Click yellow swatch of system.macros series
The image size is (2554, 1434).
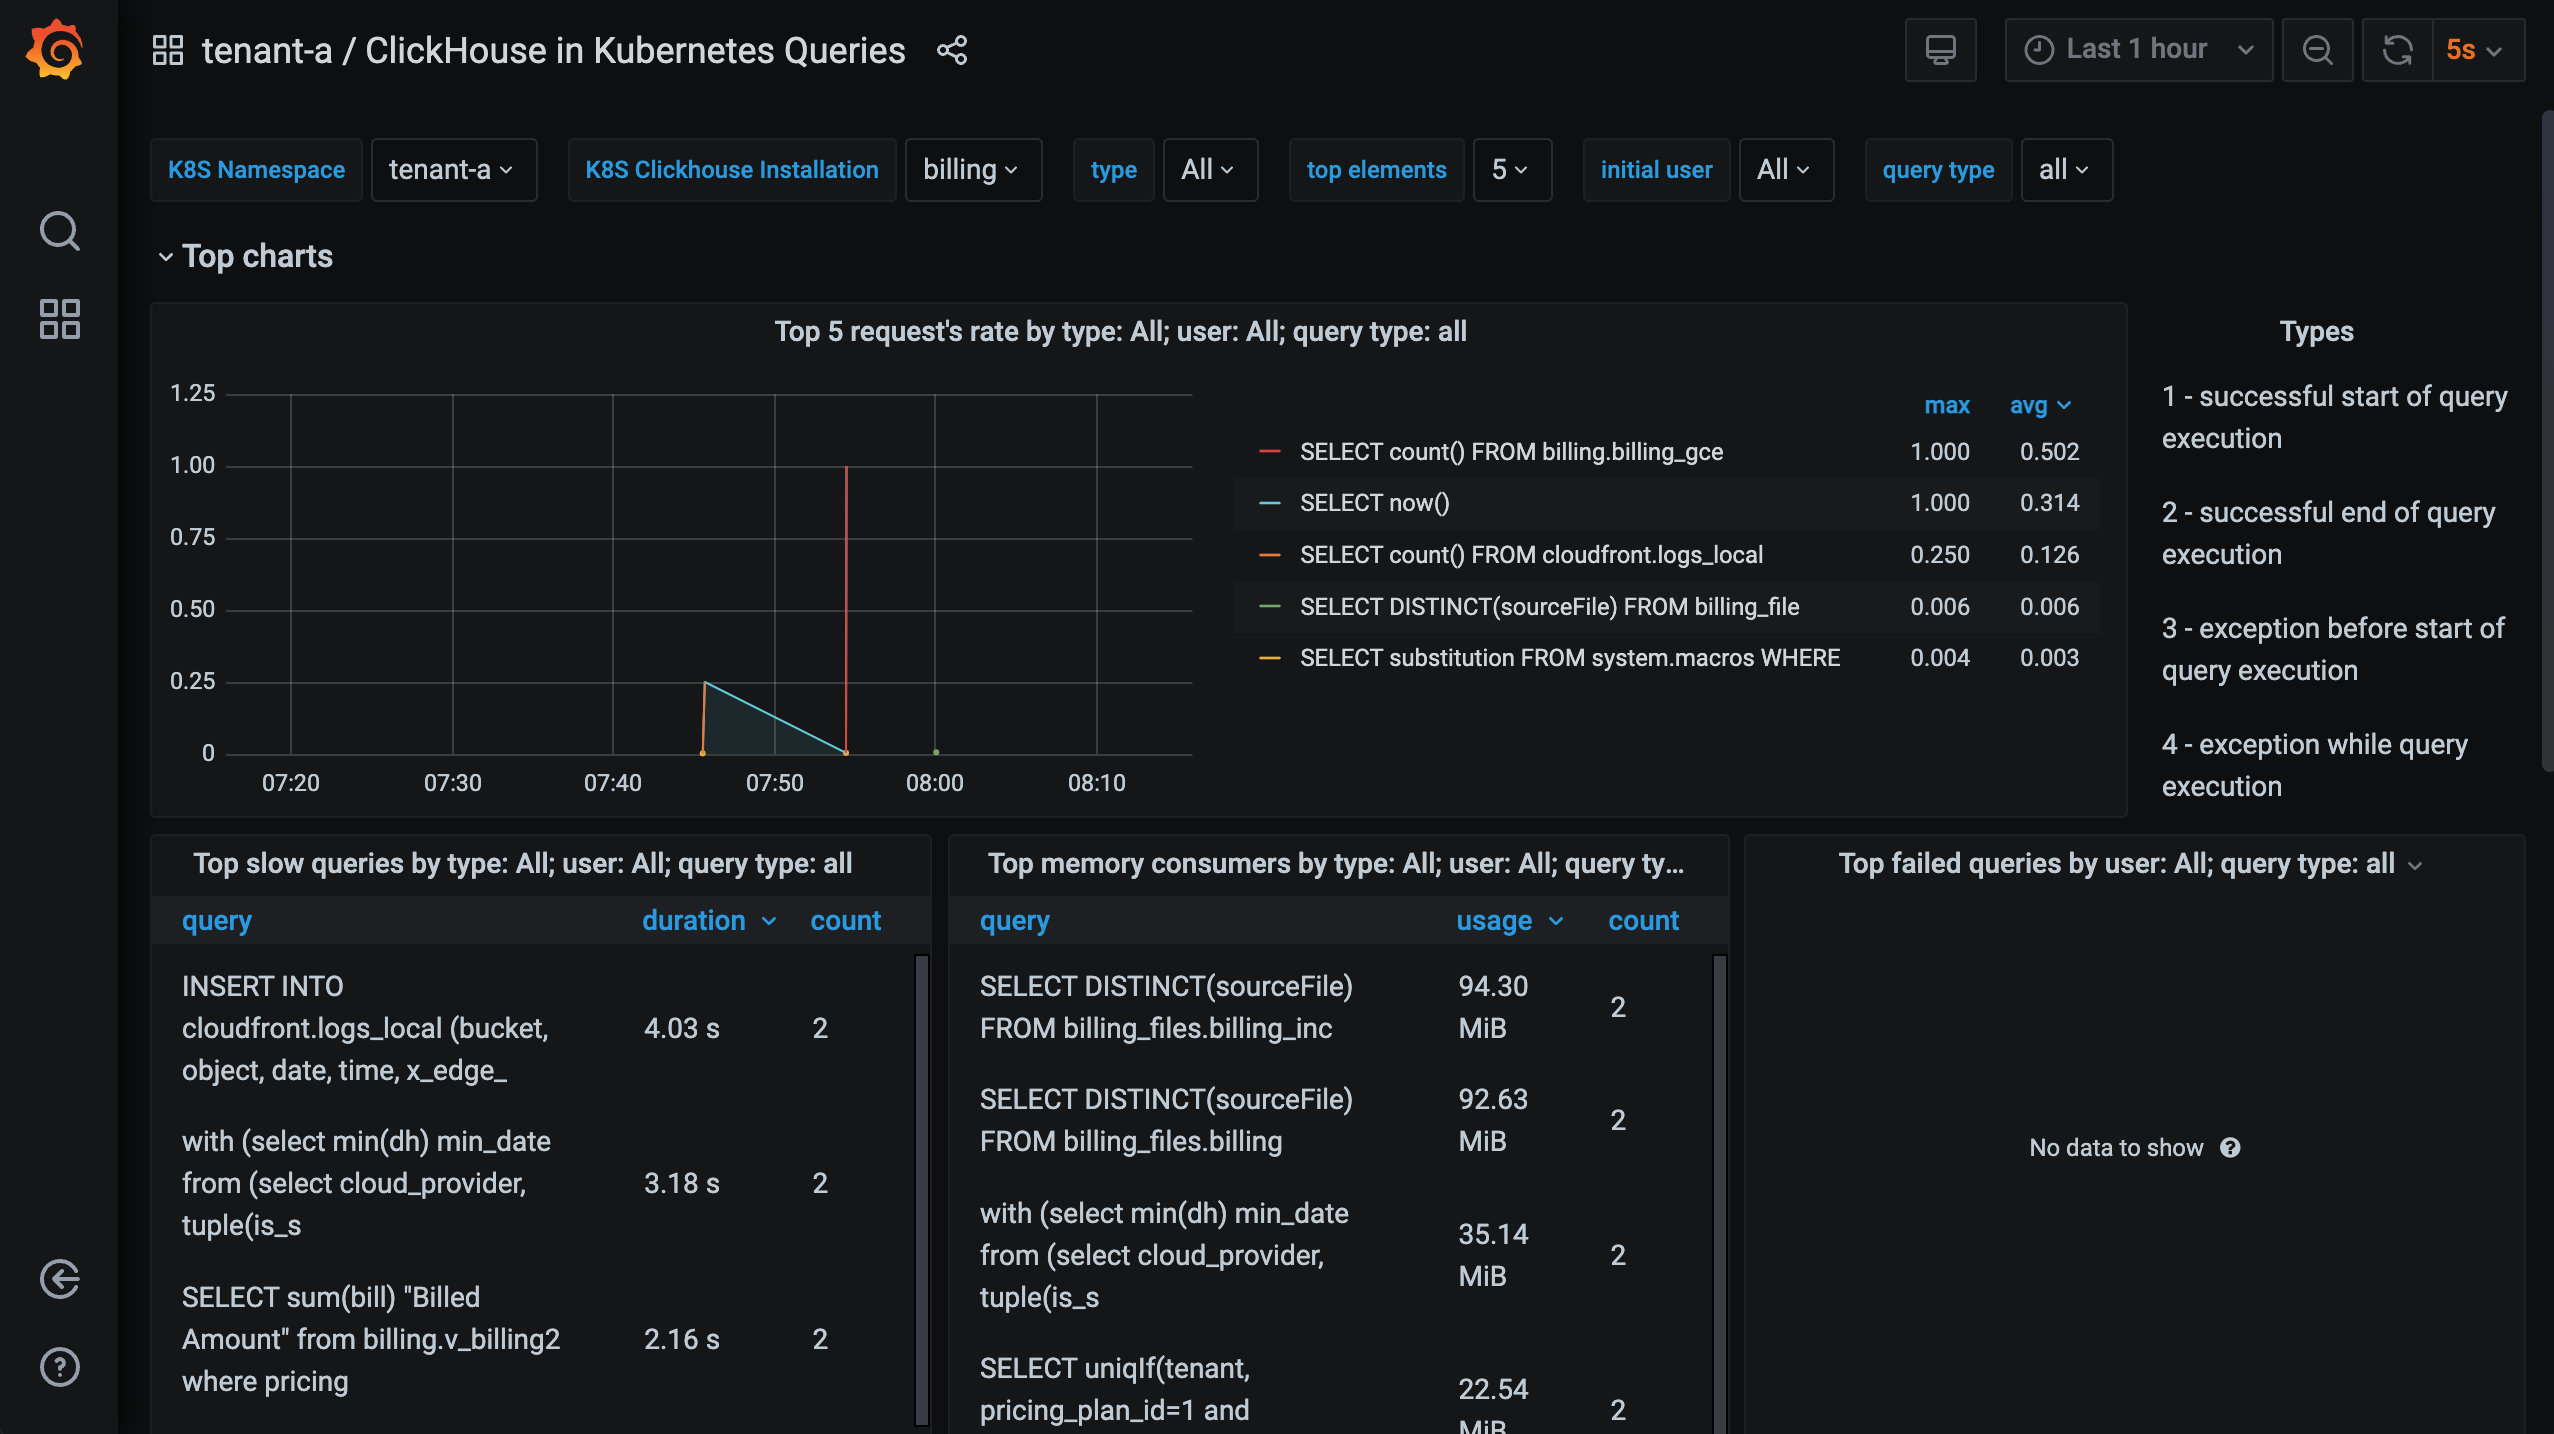pyautogui.click(x=1270, y=658)
